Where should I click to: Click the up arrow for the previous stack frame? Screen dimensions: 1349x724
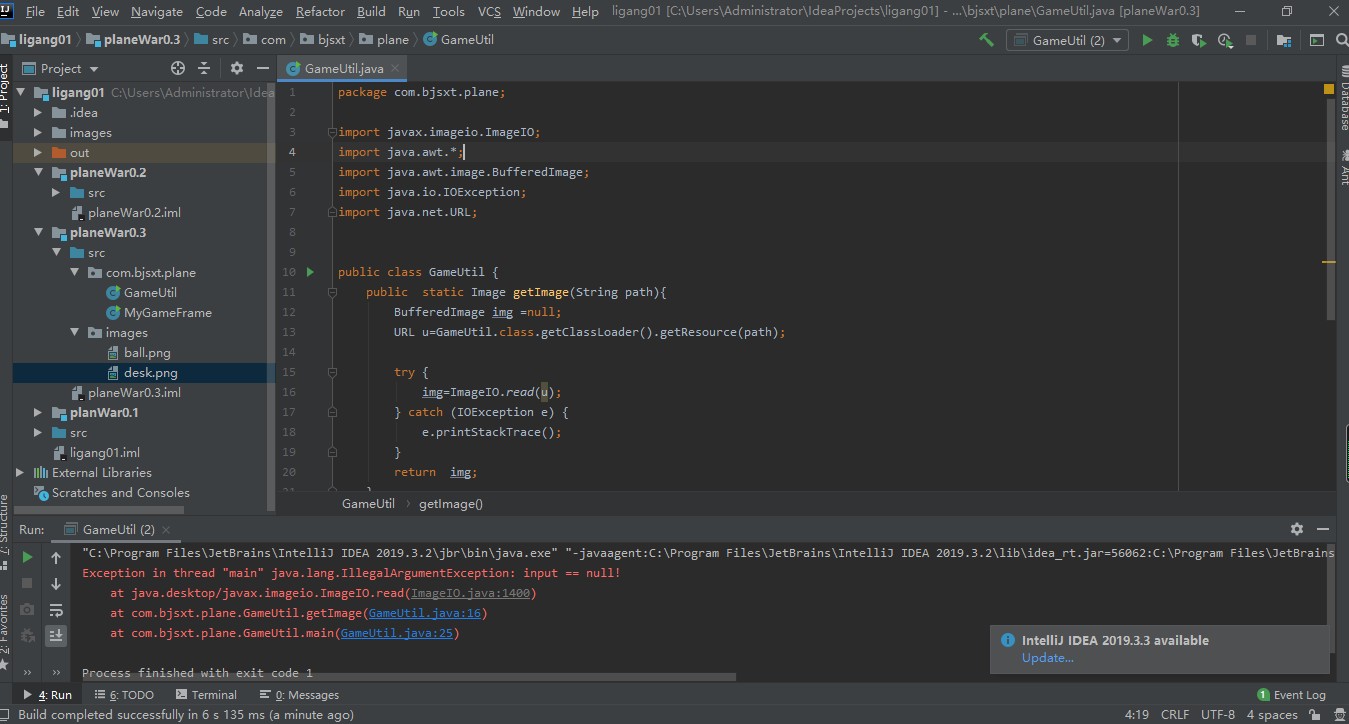(56, 557)
